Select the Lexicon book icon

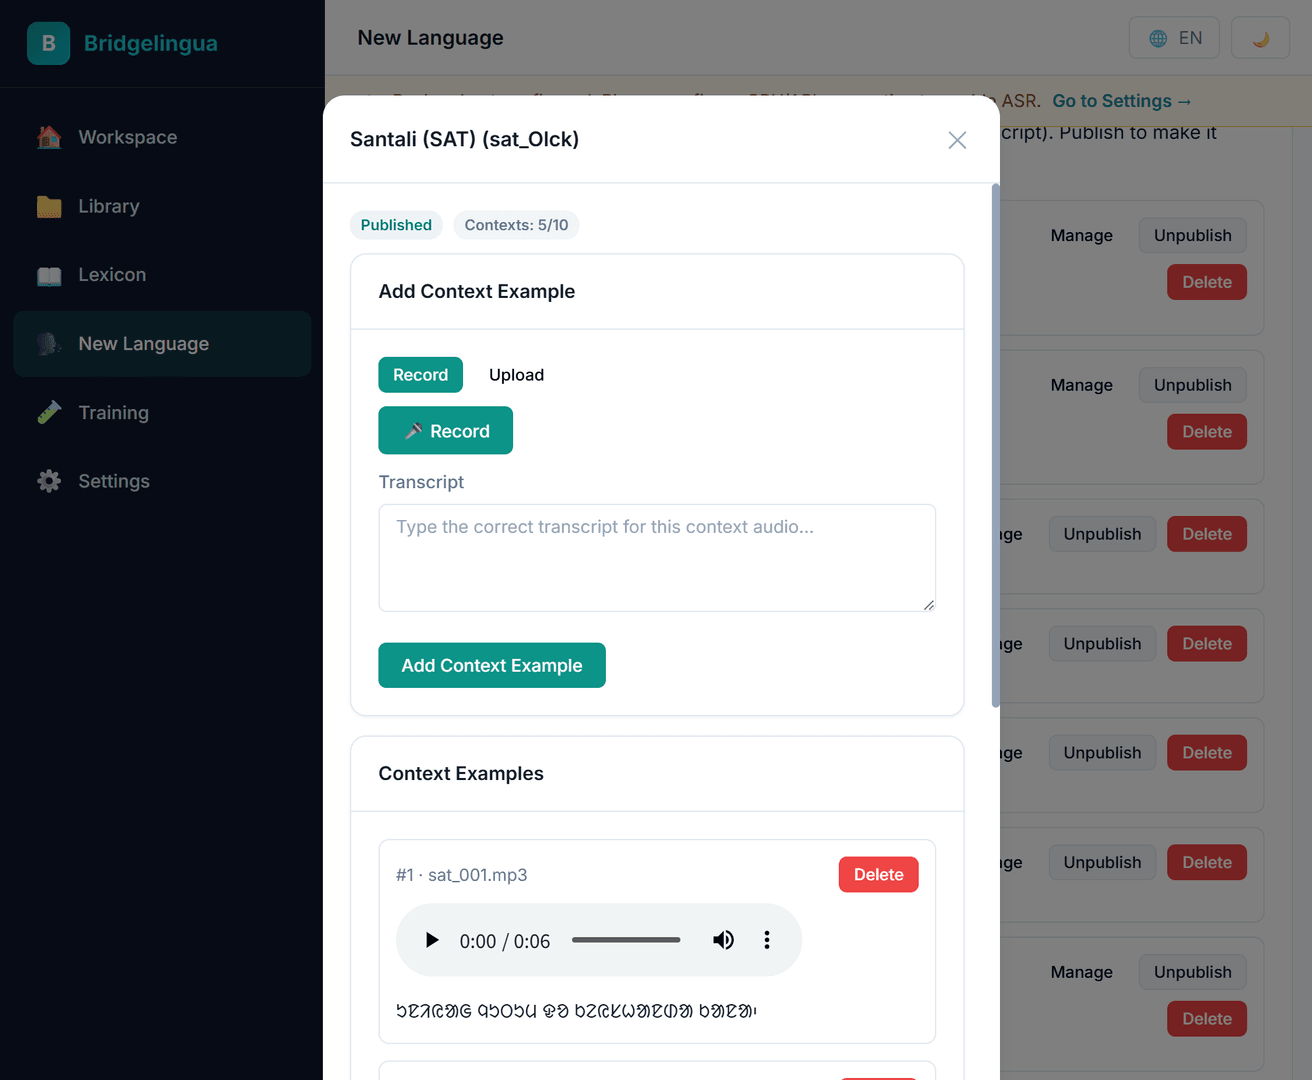coord(48,274)
